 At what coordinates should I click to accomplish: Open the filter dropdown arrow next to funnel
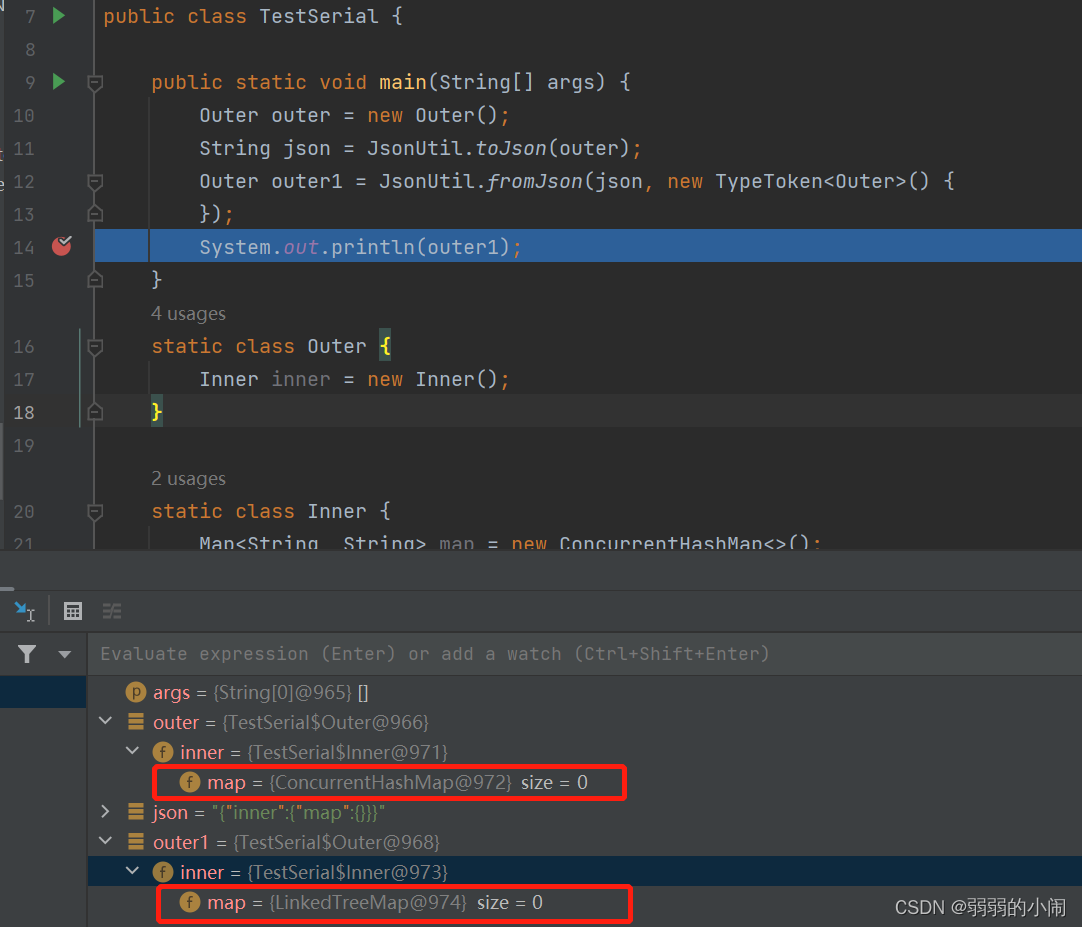click(64, 654)
